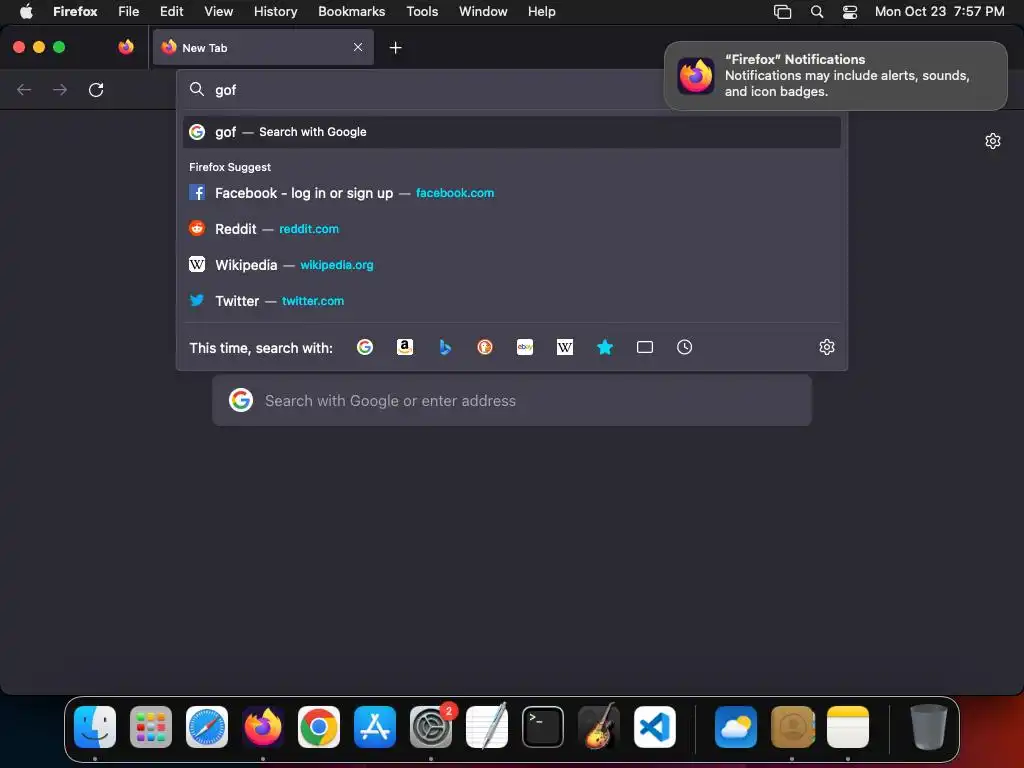Open Contacts from the Dock
1024x768 pixels.
[792, 727]
